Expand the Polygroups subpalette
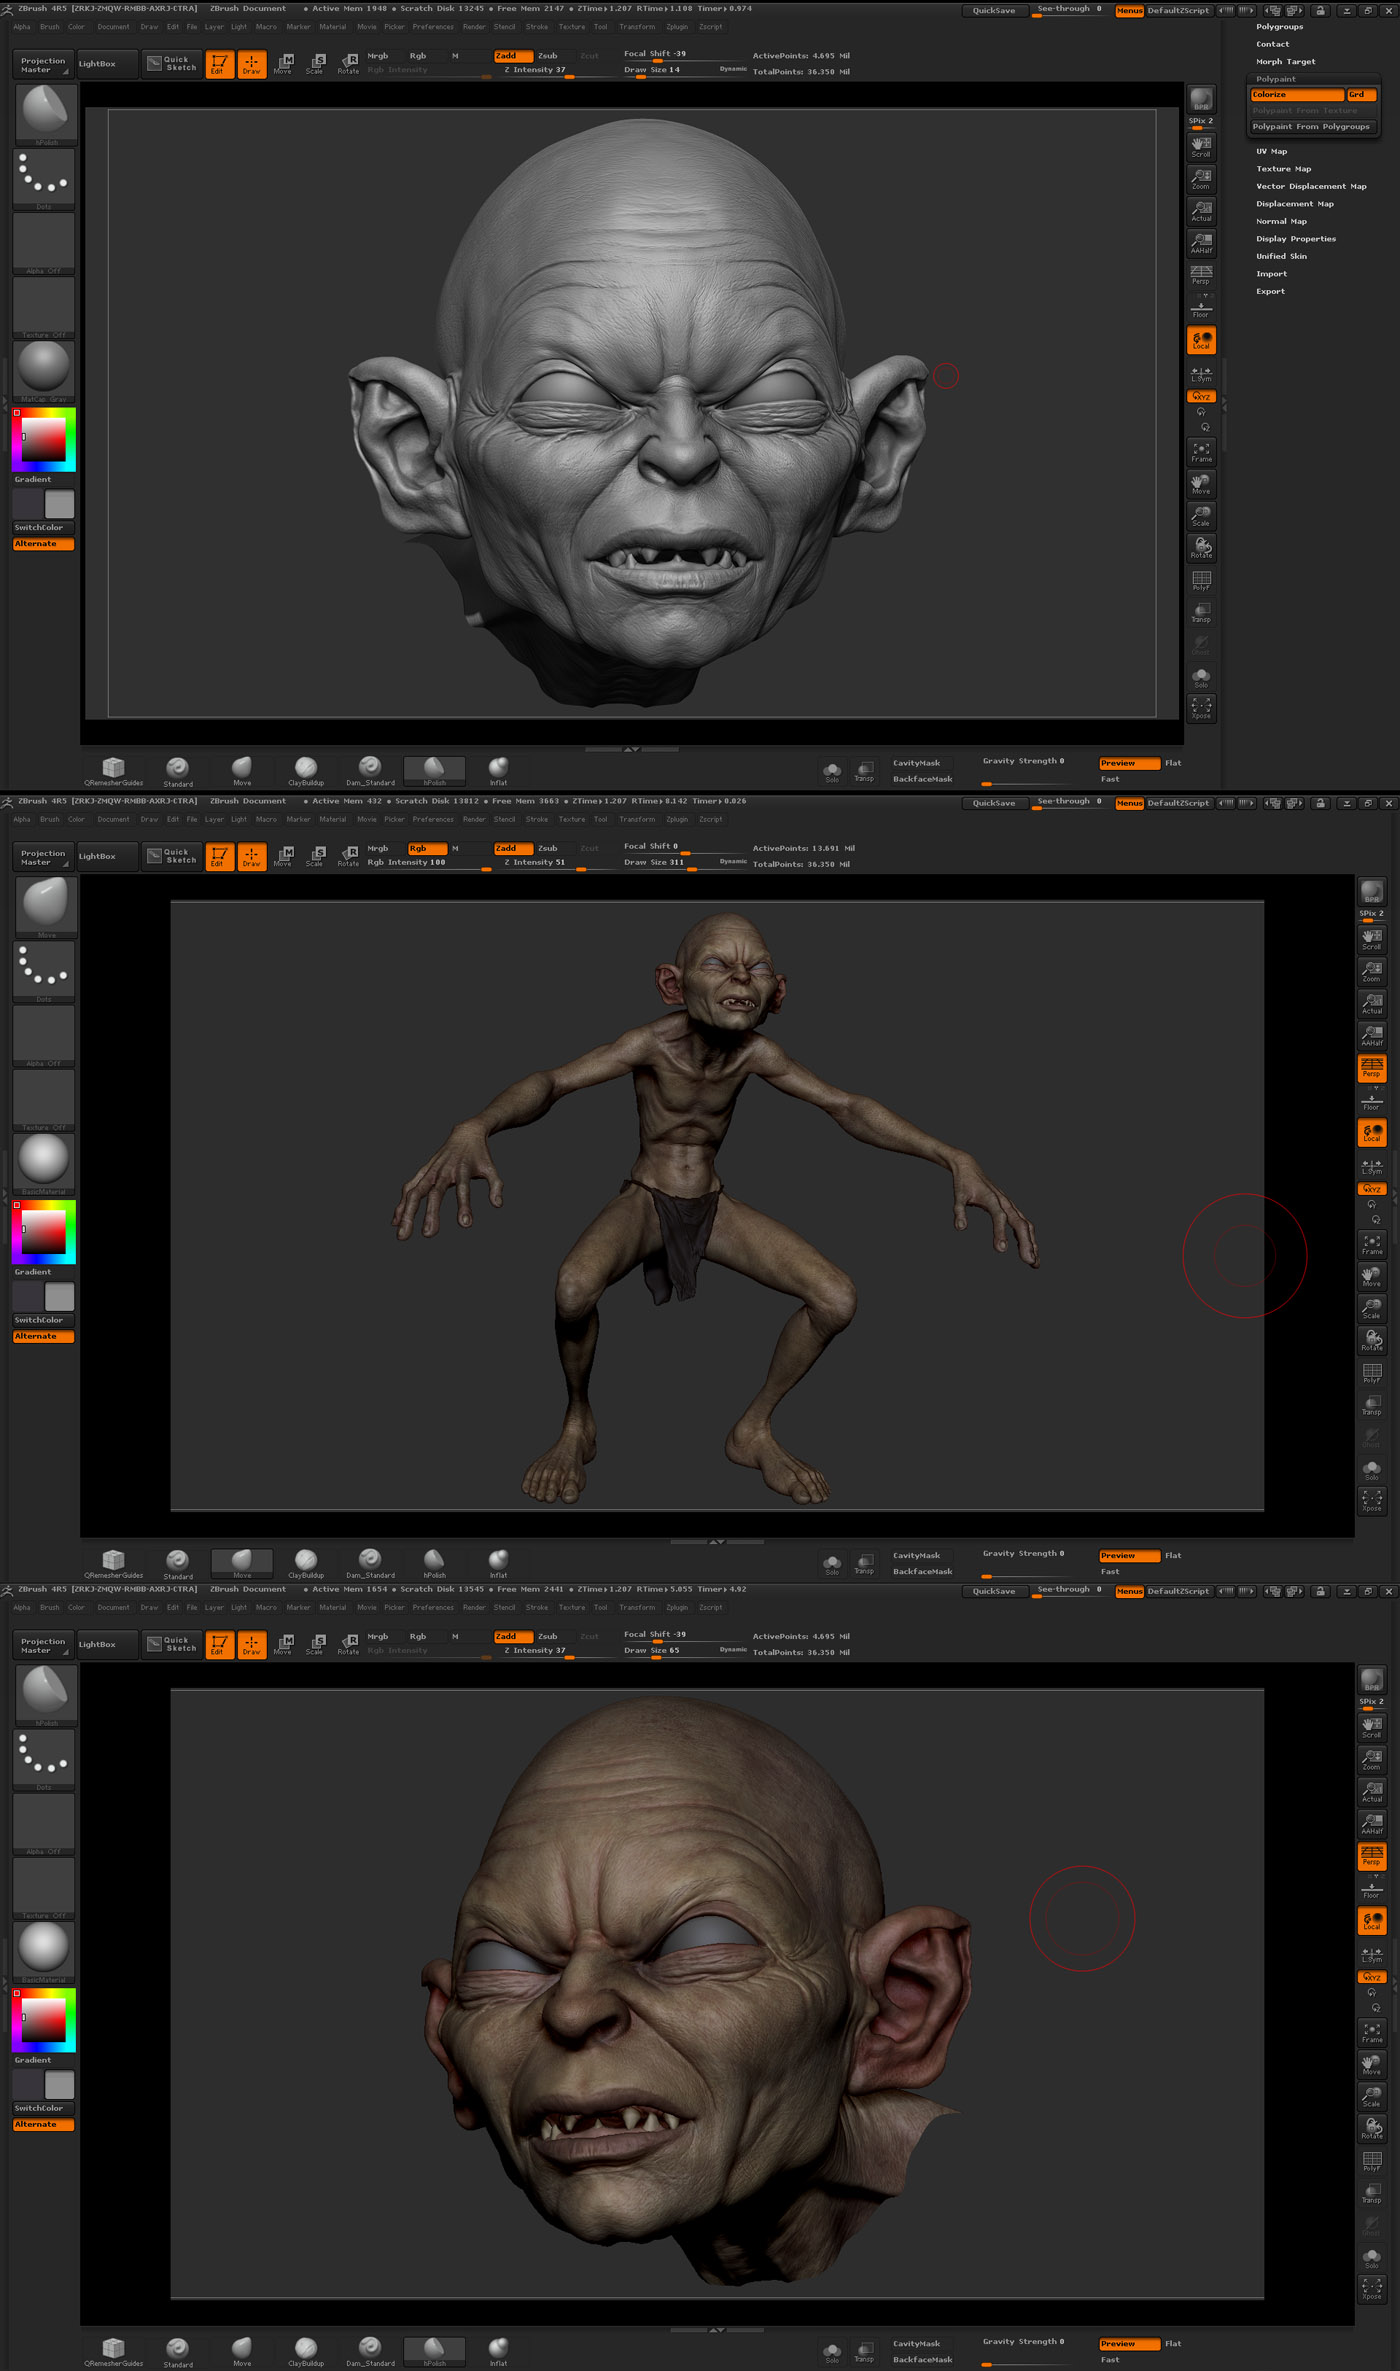Screen dimensions: 1400x2371 click(1279, 27)
